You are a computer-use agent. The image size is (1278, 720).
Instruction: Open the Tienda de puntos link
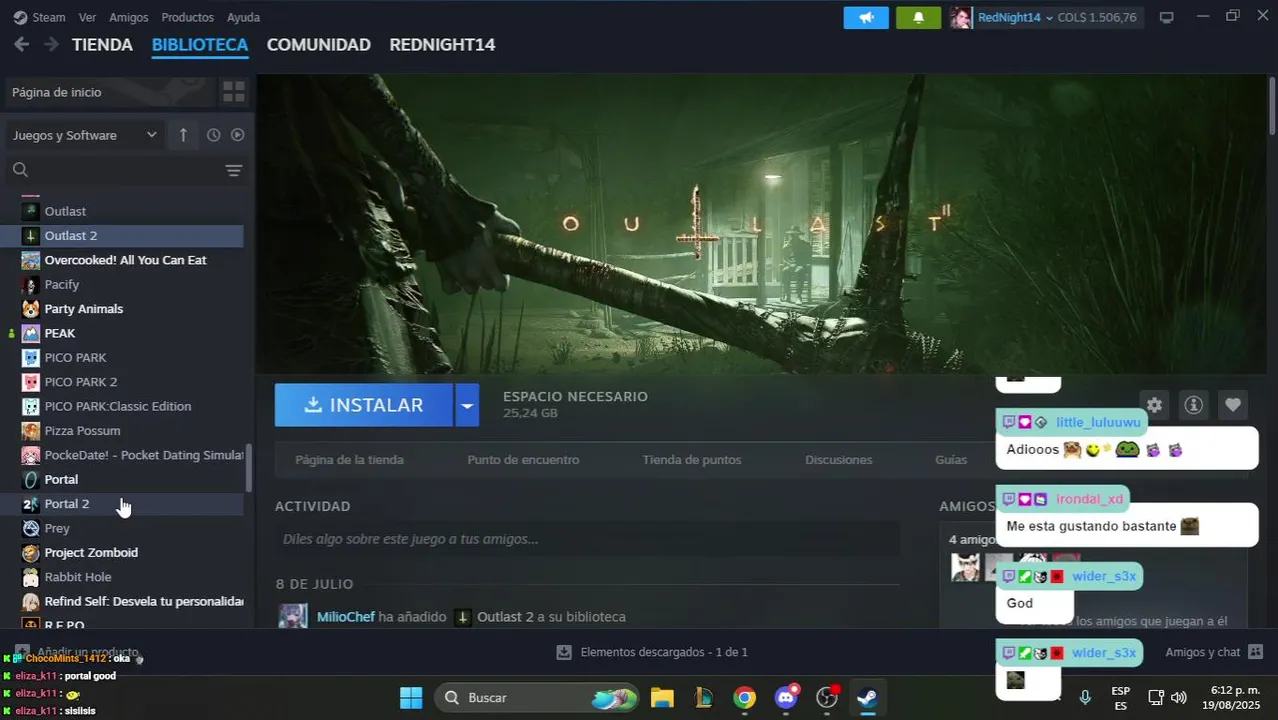(x=692, y=460)
